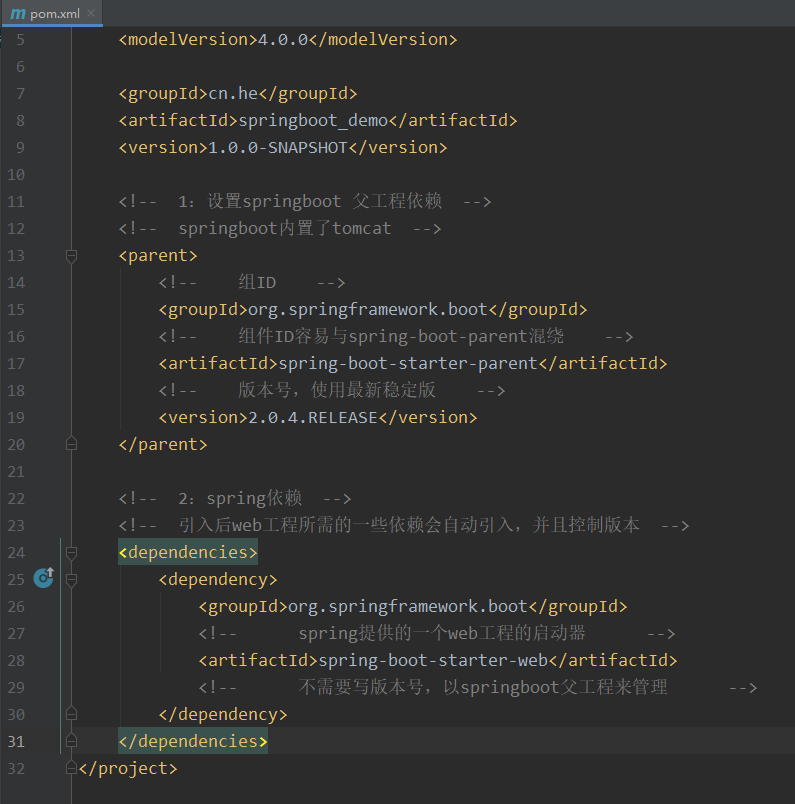Collapse the parent block at line 13

click(x=71, y=255)
